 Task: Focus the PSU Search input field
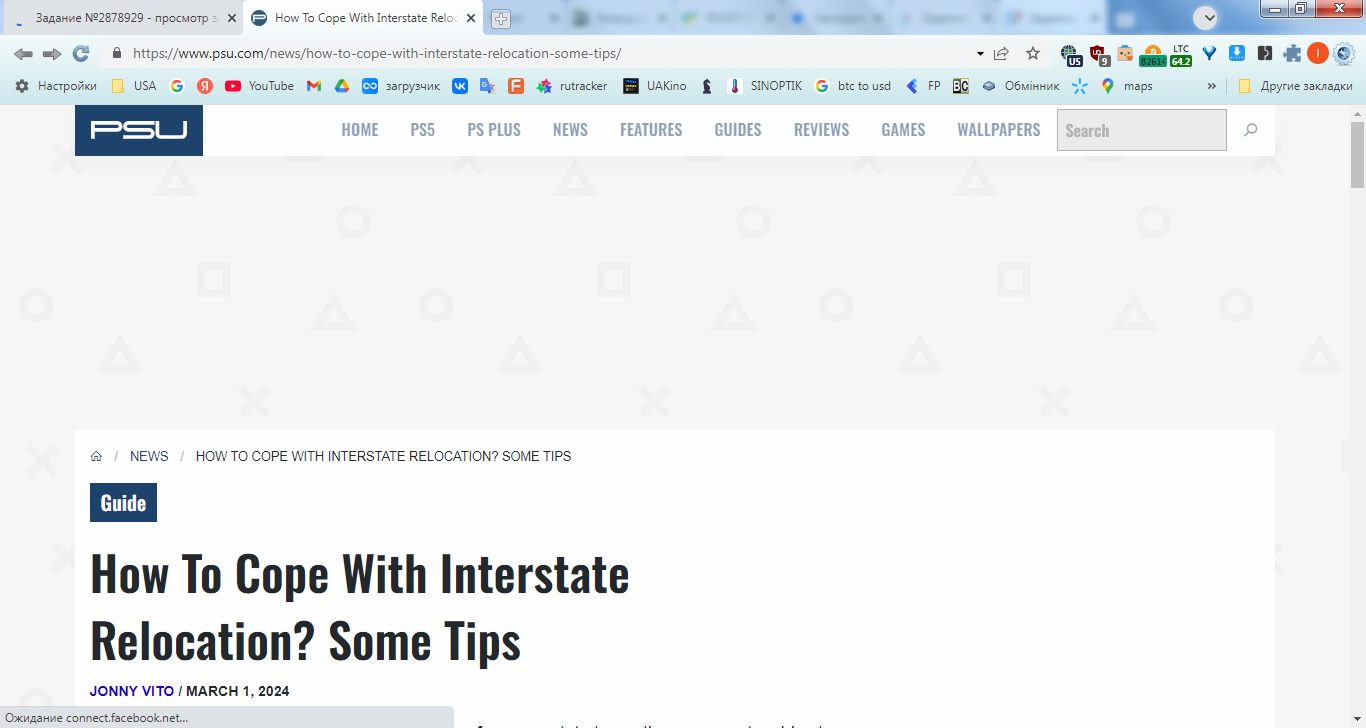[x=1141, y=130]
